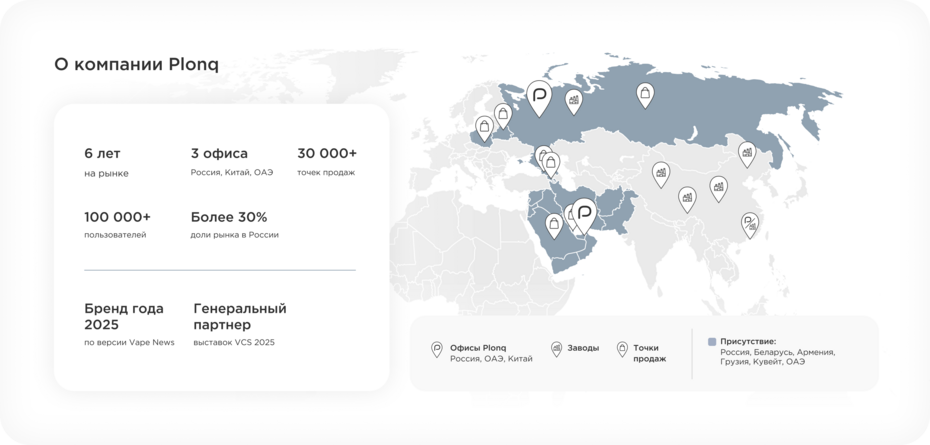Click the по версии Vape News caption

click(x=129, y=342)
